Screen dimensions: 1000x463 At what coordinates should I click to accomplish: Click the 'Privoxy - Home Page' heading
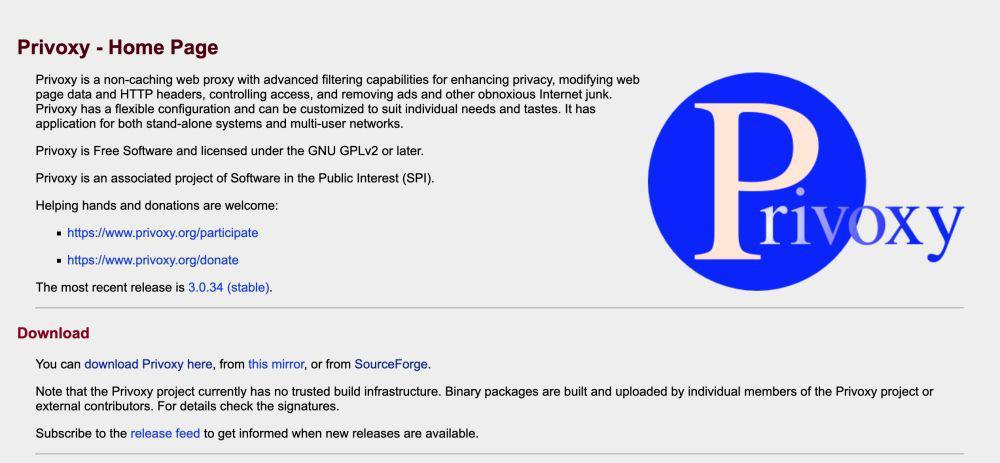pyautogui.click(x=117, y=47)
